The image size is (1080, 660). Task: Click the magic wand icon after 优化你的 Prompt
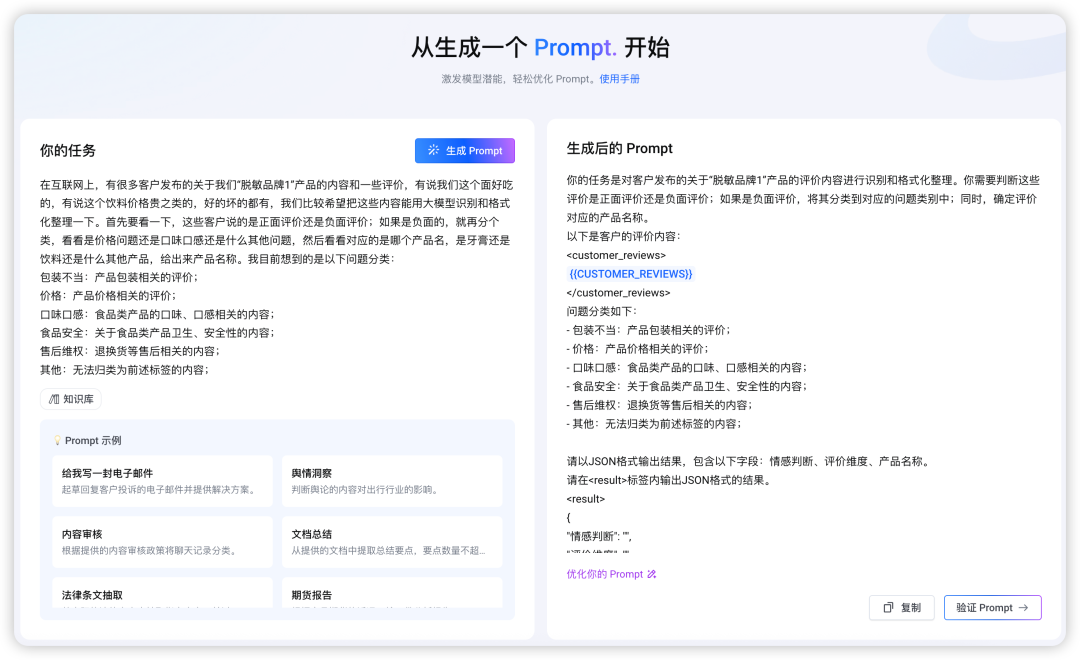pos(652,574)
